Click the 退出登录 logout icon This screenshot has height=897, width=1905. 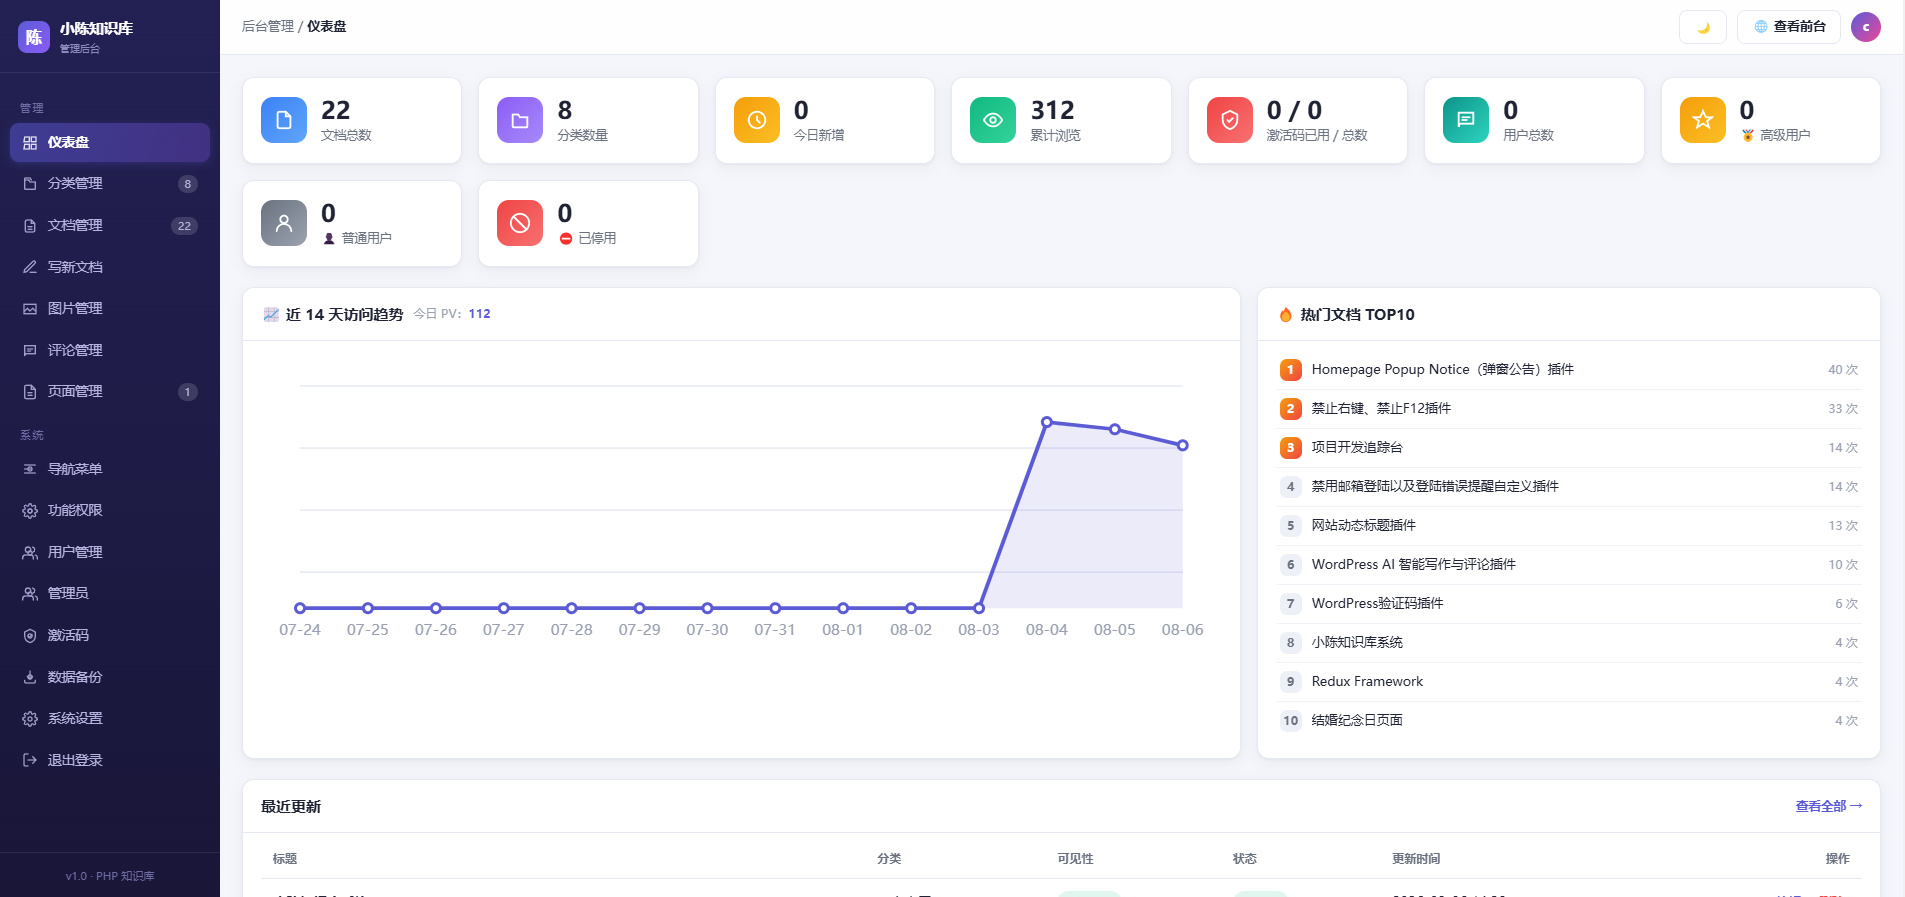coord(30,760)
